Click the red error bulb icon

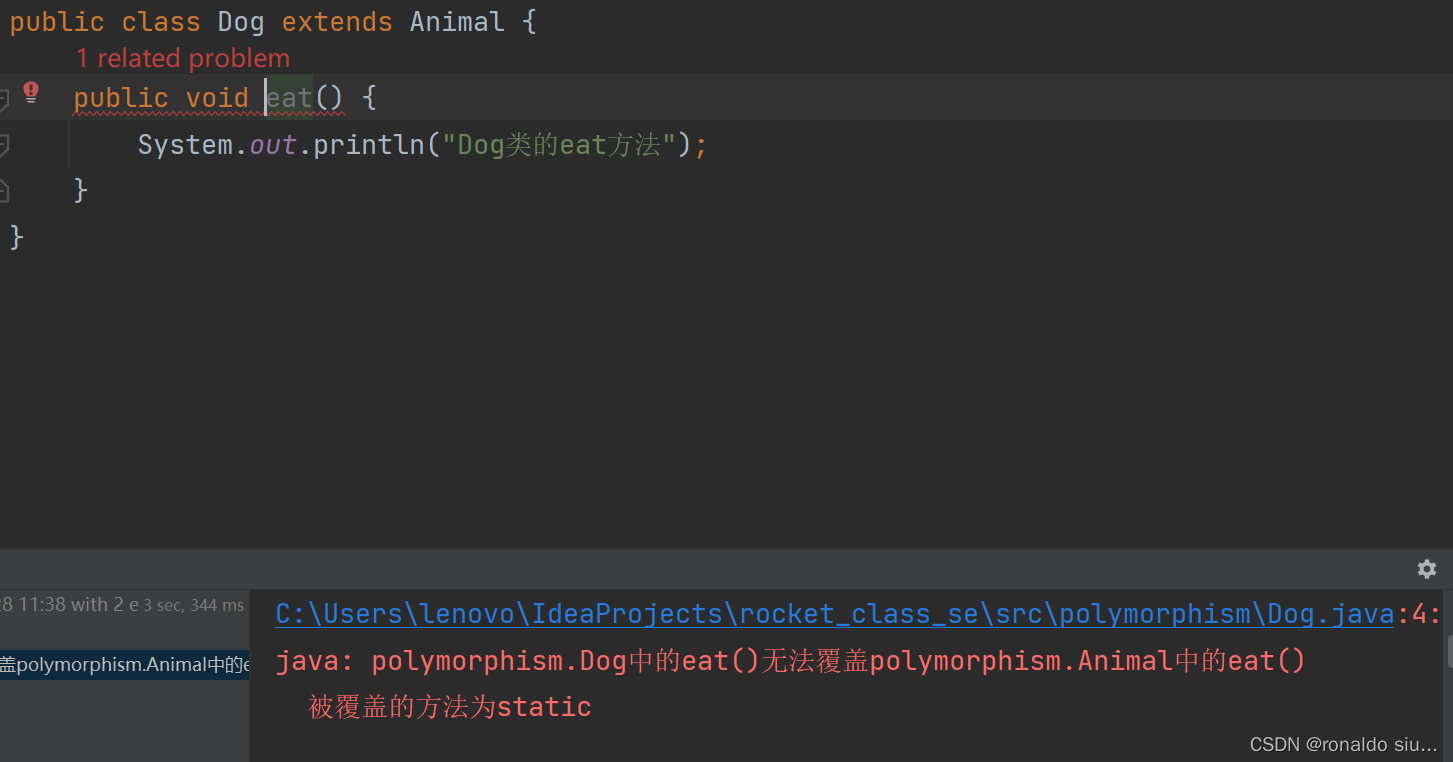click(x=31, y=93)
